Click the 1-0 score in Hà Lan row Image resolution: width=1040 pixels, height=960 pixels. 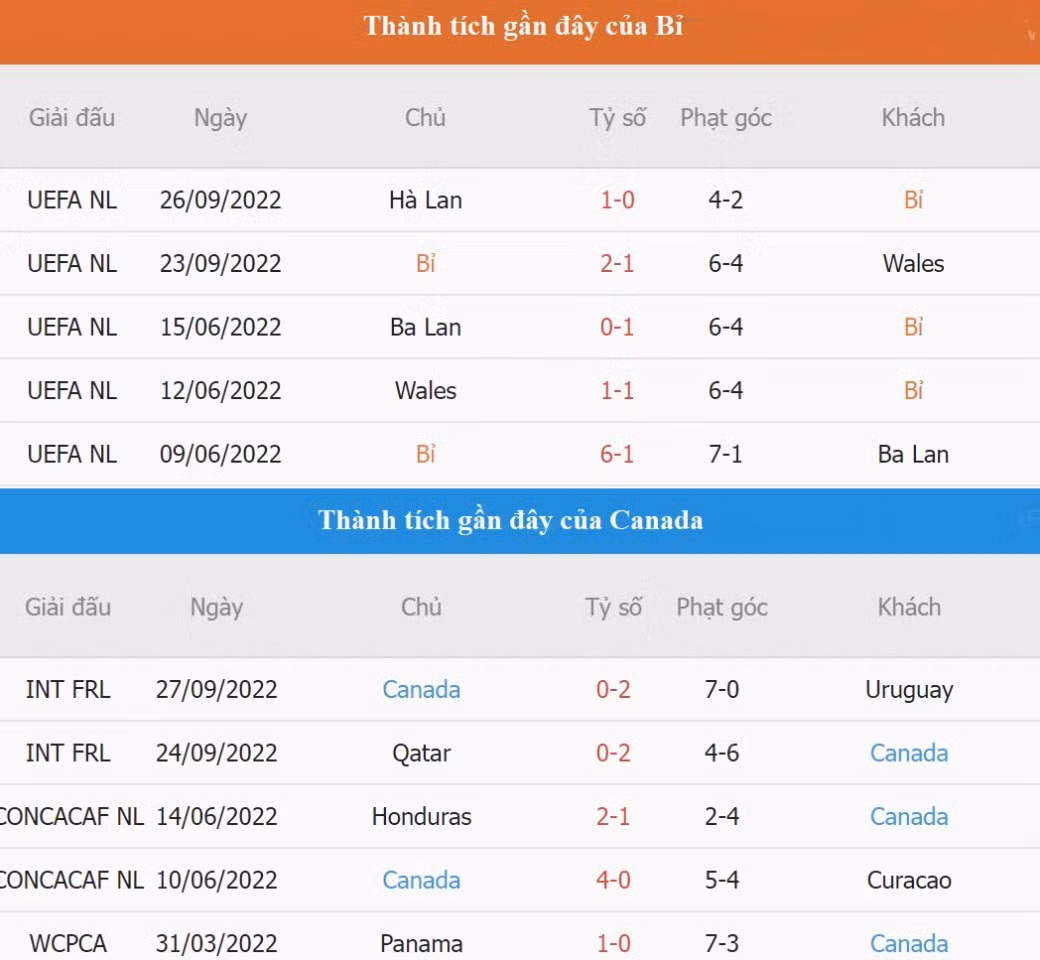pyautogui.click(x=616, y=200)
